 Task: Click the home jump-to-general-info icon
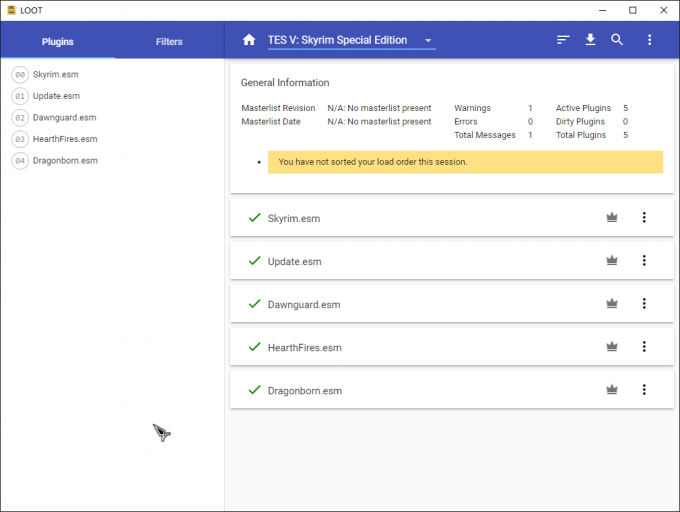click(249, 40)
